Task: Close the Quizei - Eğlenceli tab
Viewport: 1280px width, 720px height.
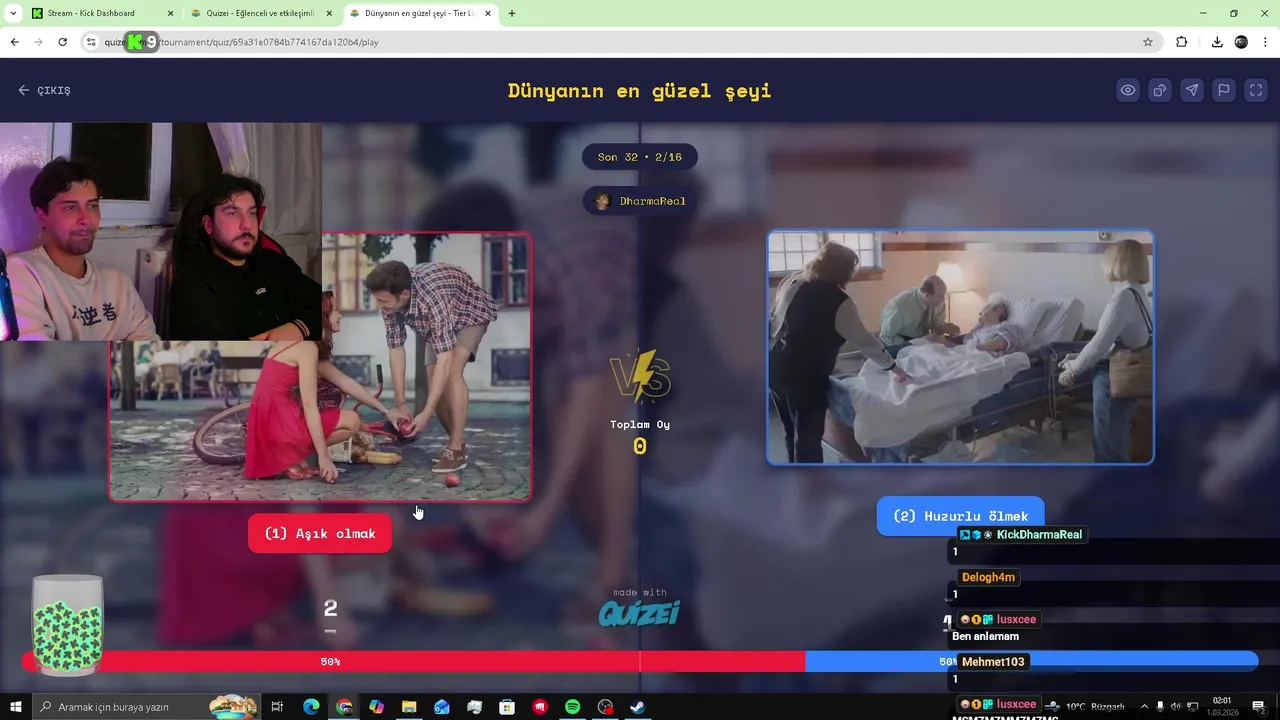Action: (329, 14)
